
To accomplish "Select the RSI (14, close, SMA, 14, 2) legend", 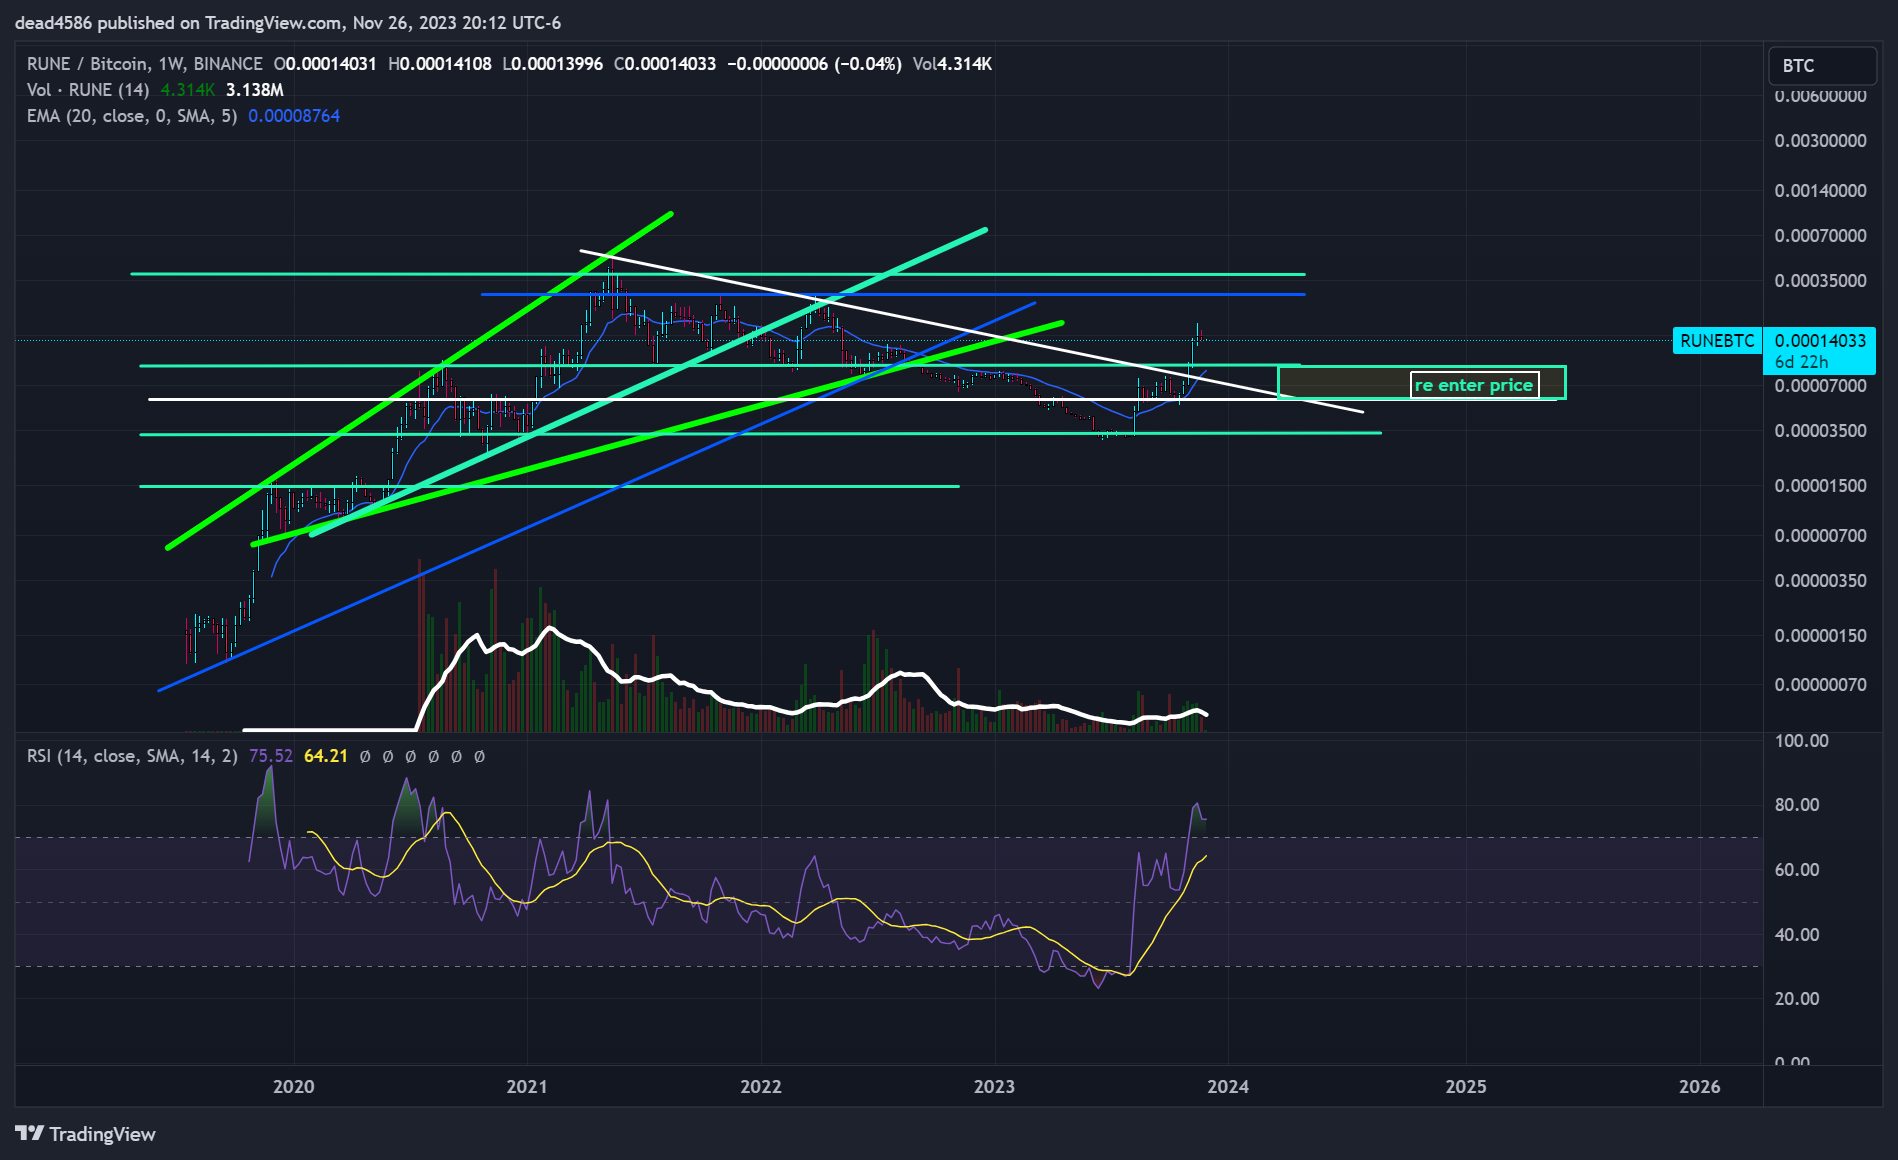I will click(132, 756).
